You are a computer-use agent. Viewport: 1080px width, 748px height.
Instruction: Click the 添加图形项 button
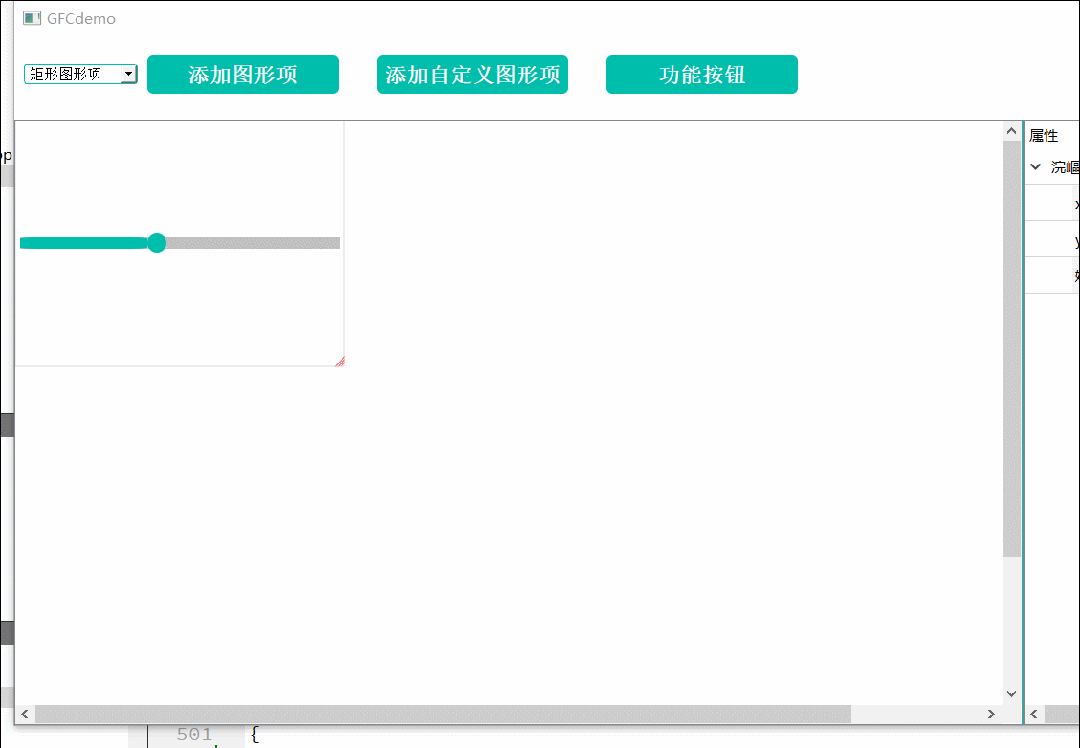pyautogui.click(x=242, y=74)
